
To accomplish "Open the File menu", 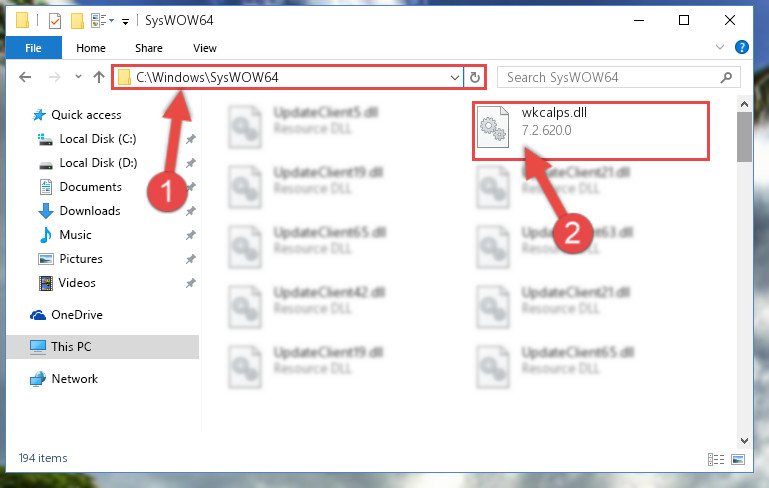I will [33, 48].
